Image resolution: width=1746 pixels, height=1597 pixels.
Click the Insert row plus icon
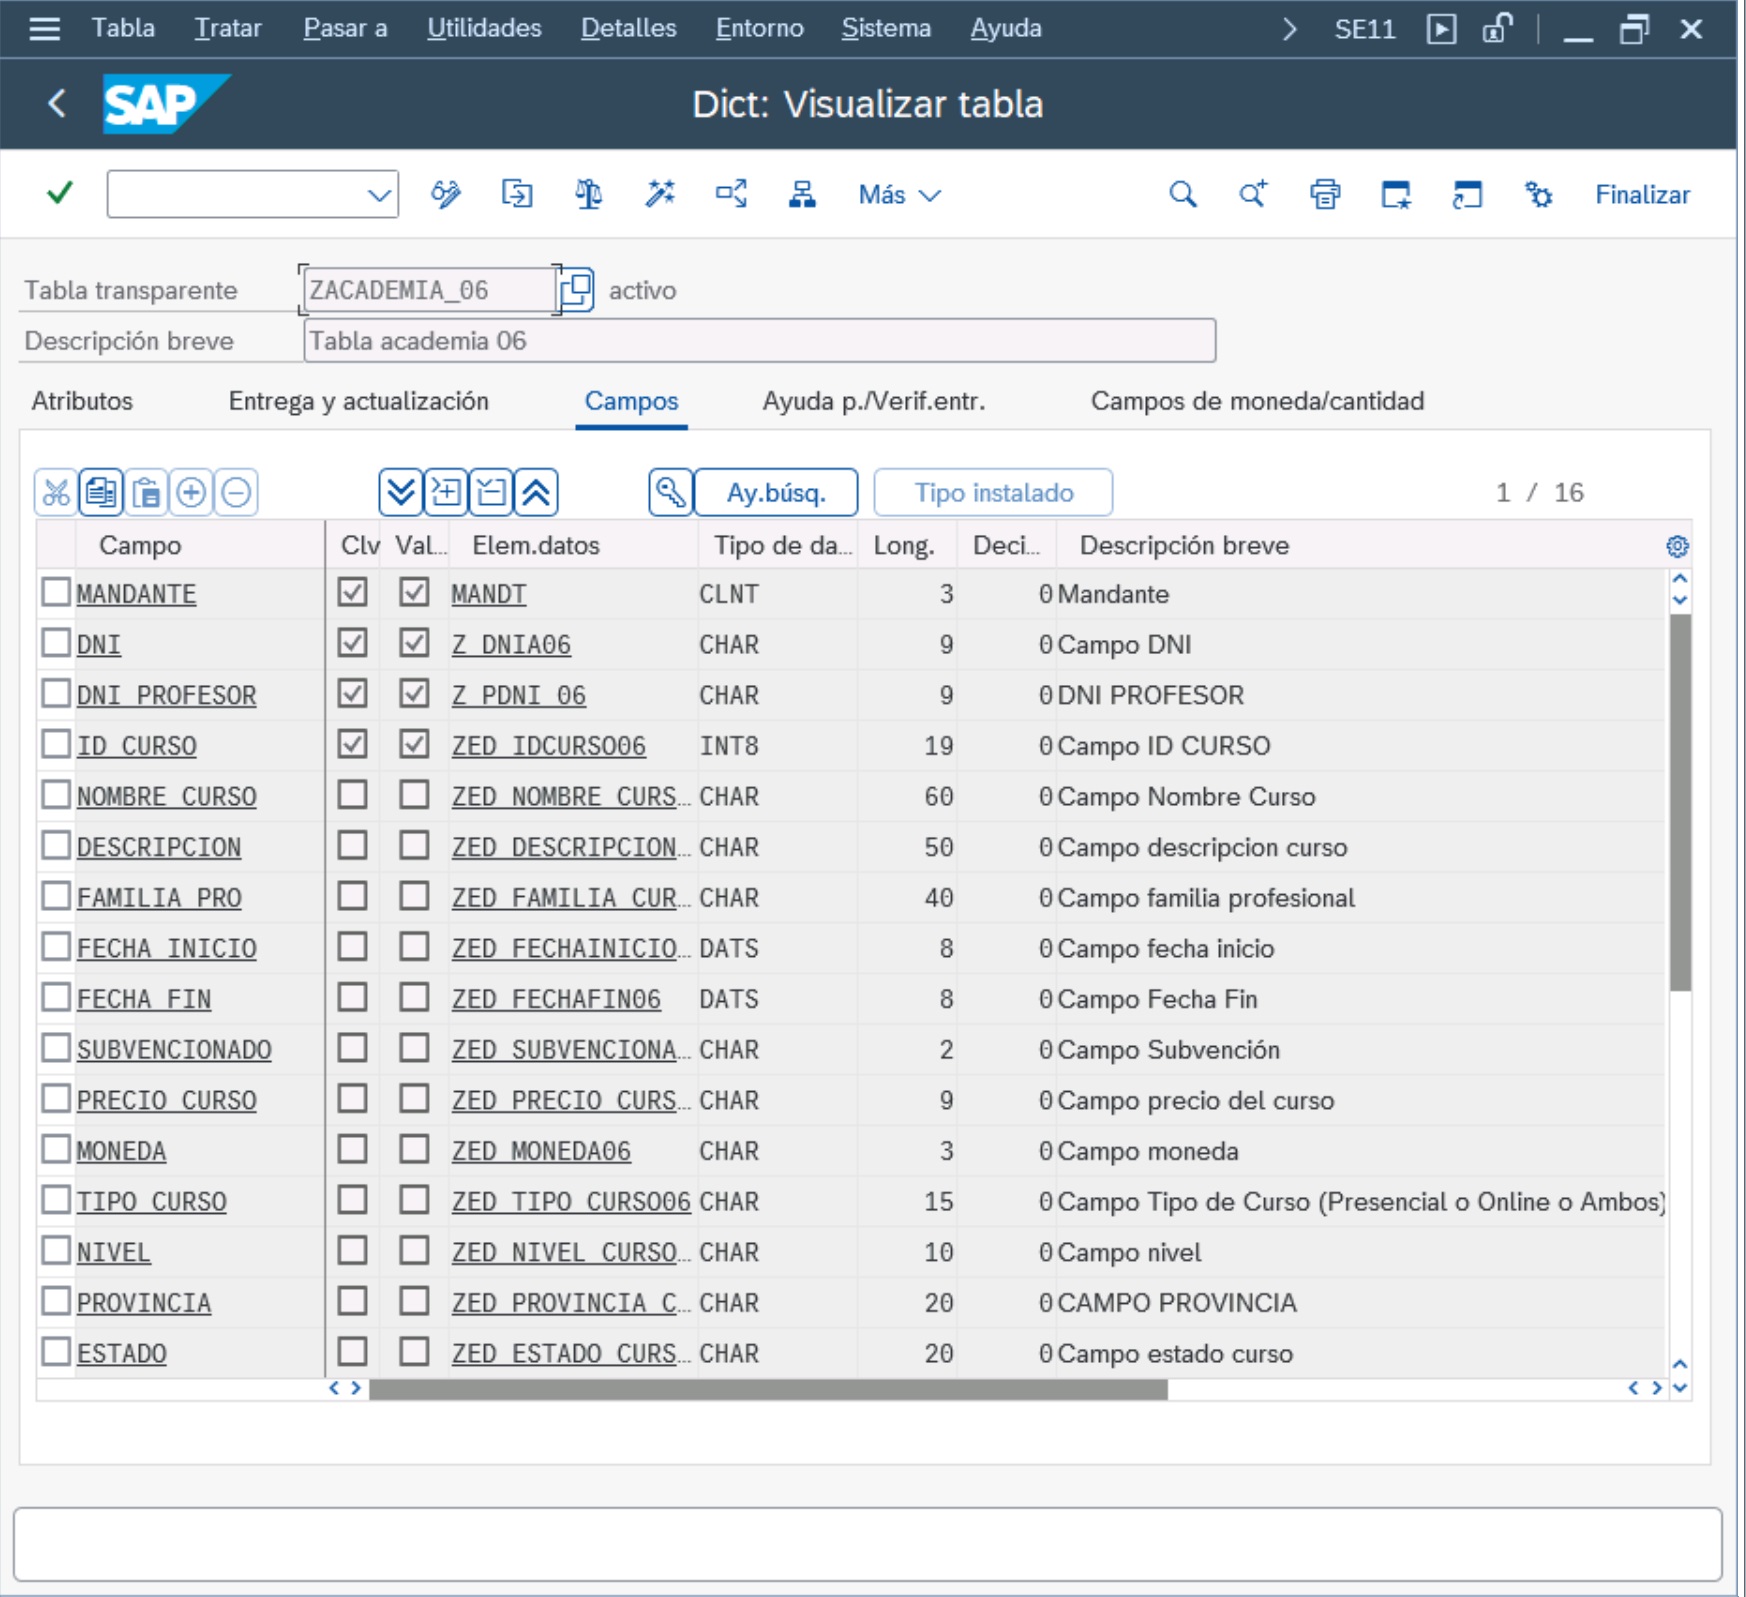(191, 492)
